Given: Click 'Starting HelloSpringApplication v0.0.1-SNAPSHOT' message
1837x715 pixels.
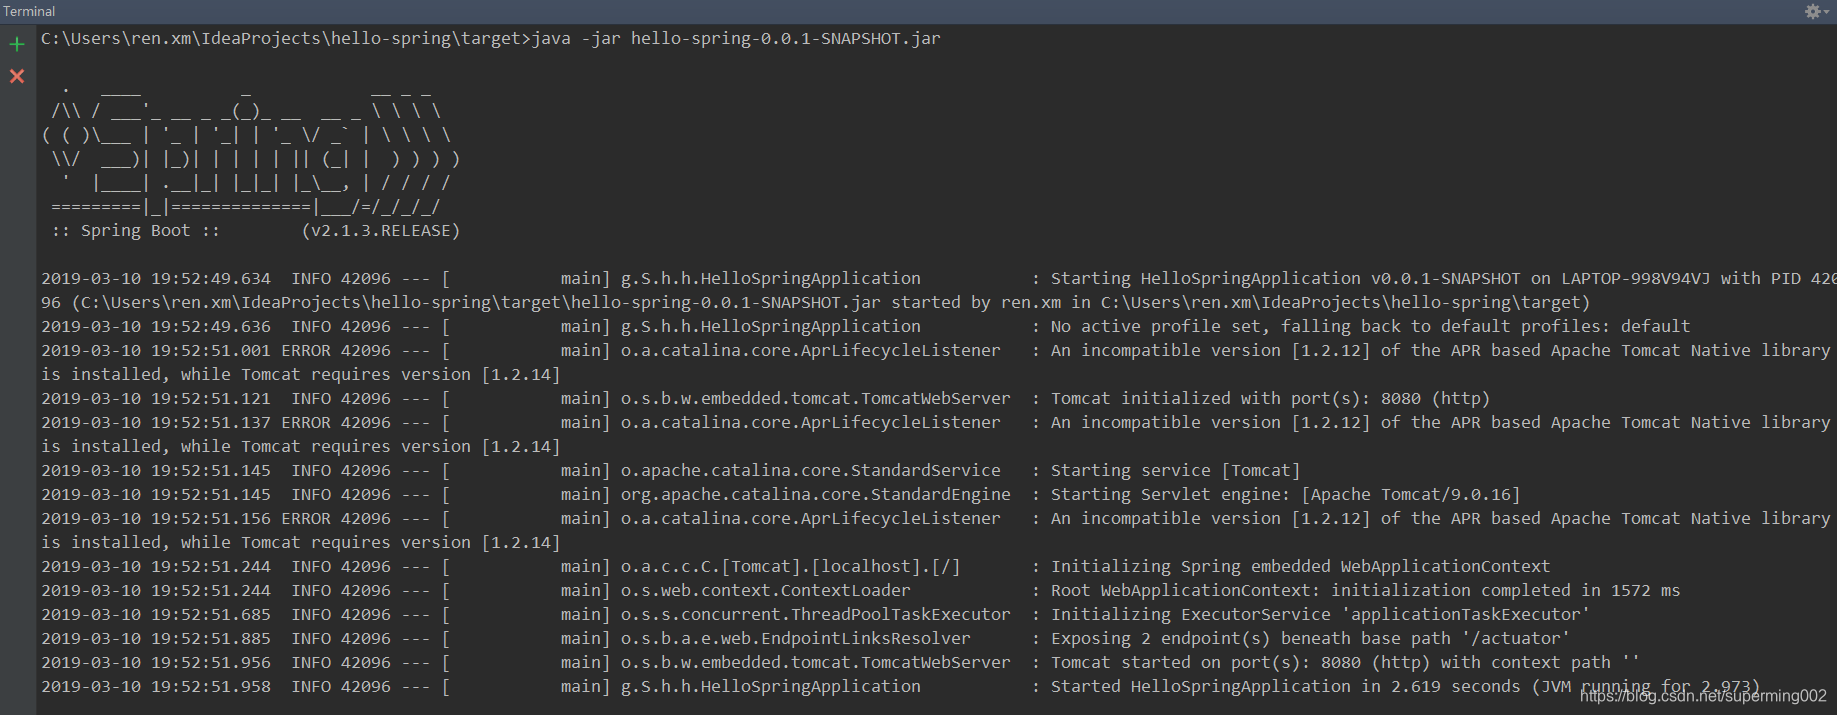Looking at the screenshot, I should click(x=1285, y=279).
